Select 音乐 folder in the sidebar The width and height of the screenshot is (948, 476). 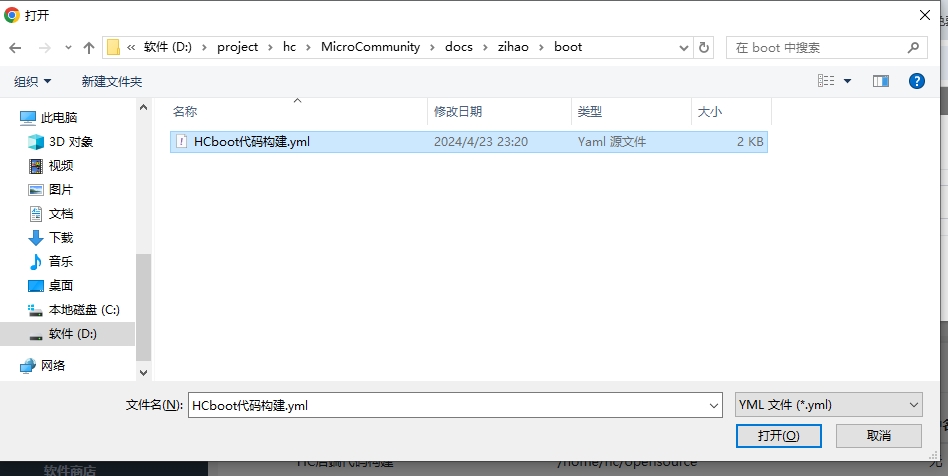click(x=60, y=262)
